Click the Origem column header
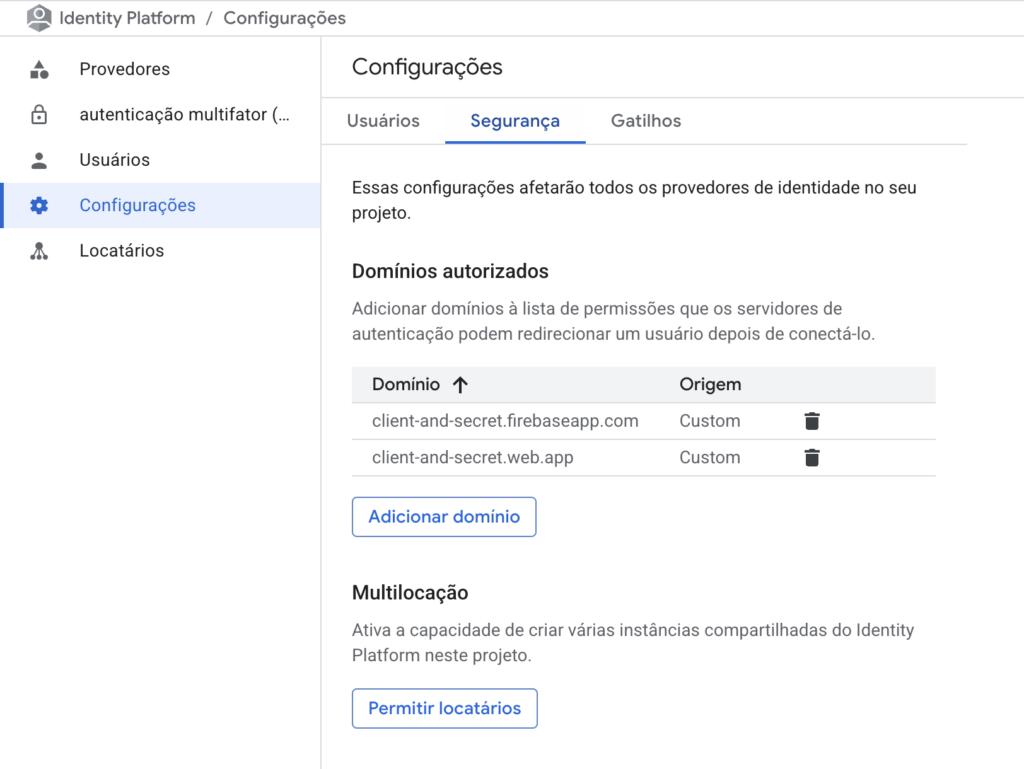 (x=710, y=385)
